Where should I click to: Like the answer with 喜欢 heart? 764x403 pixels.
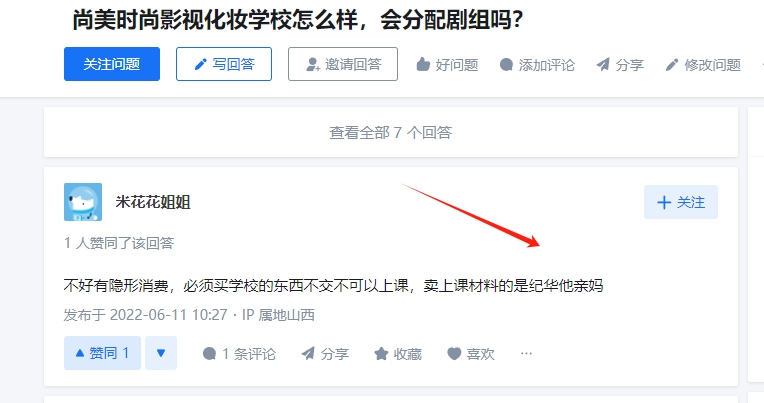coord(454,354)
